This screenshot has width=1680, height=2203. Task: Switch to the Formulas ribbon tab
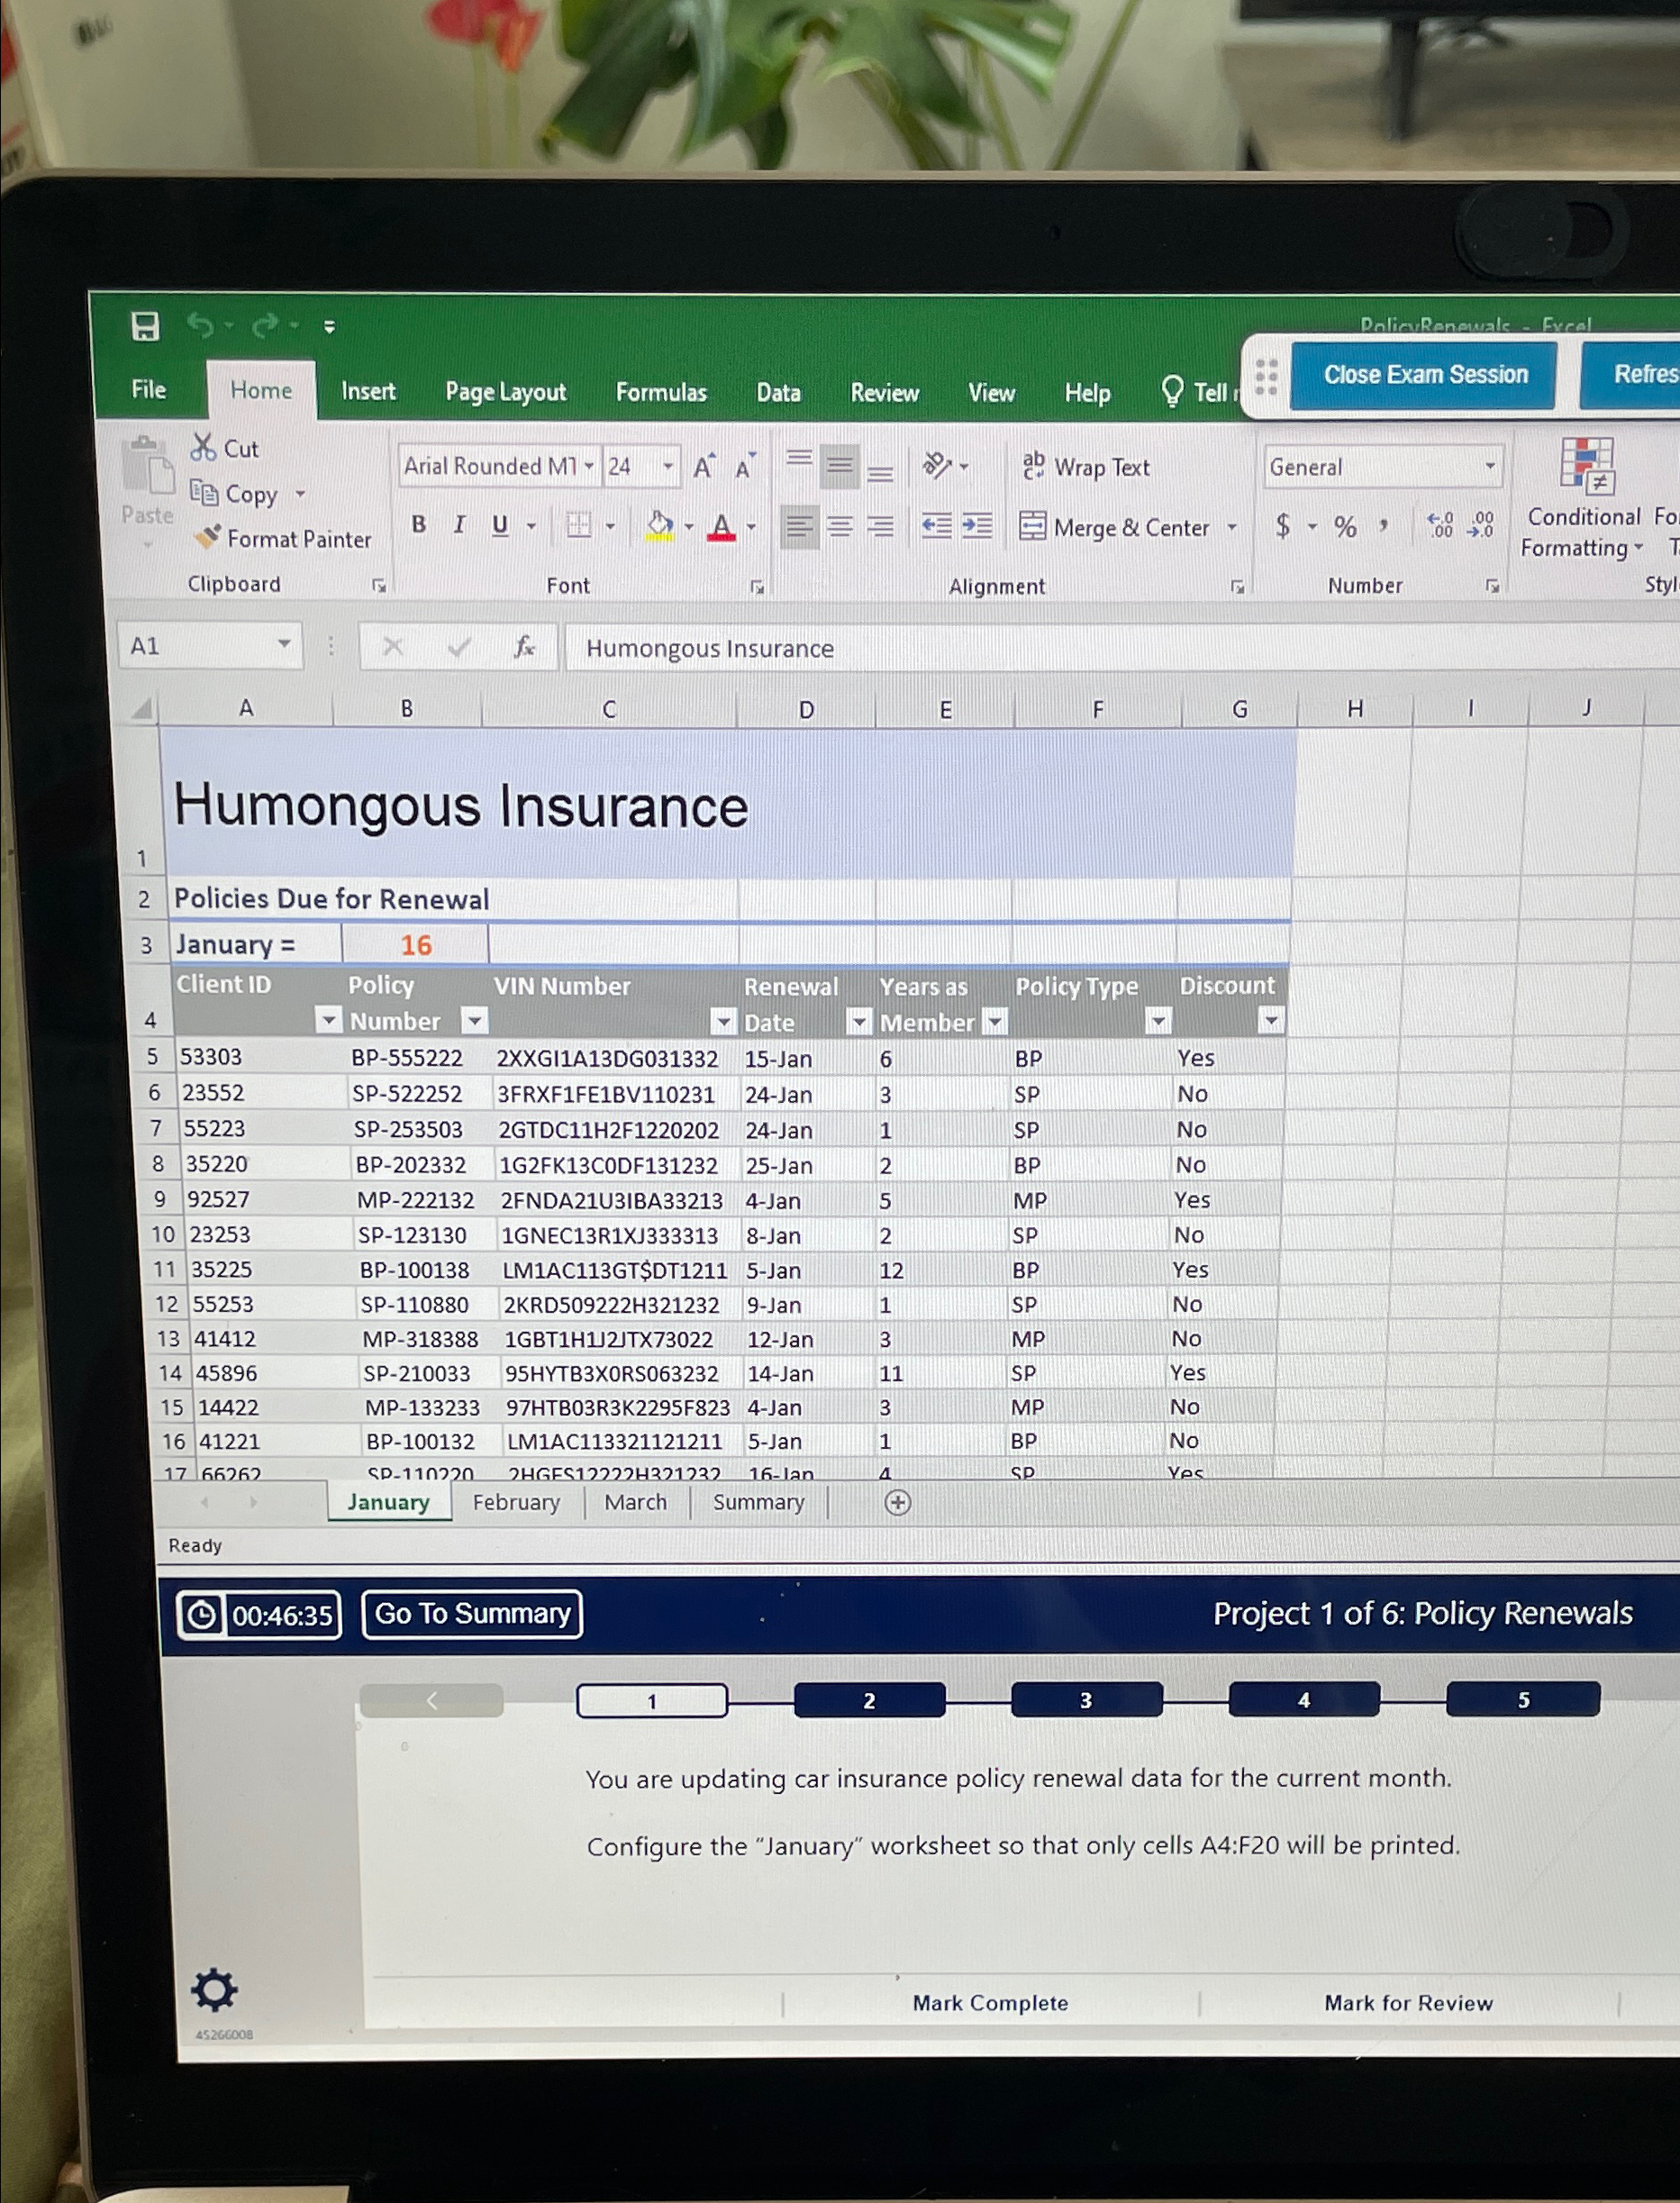click(661, 392)
